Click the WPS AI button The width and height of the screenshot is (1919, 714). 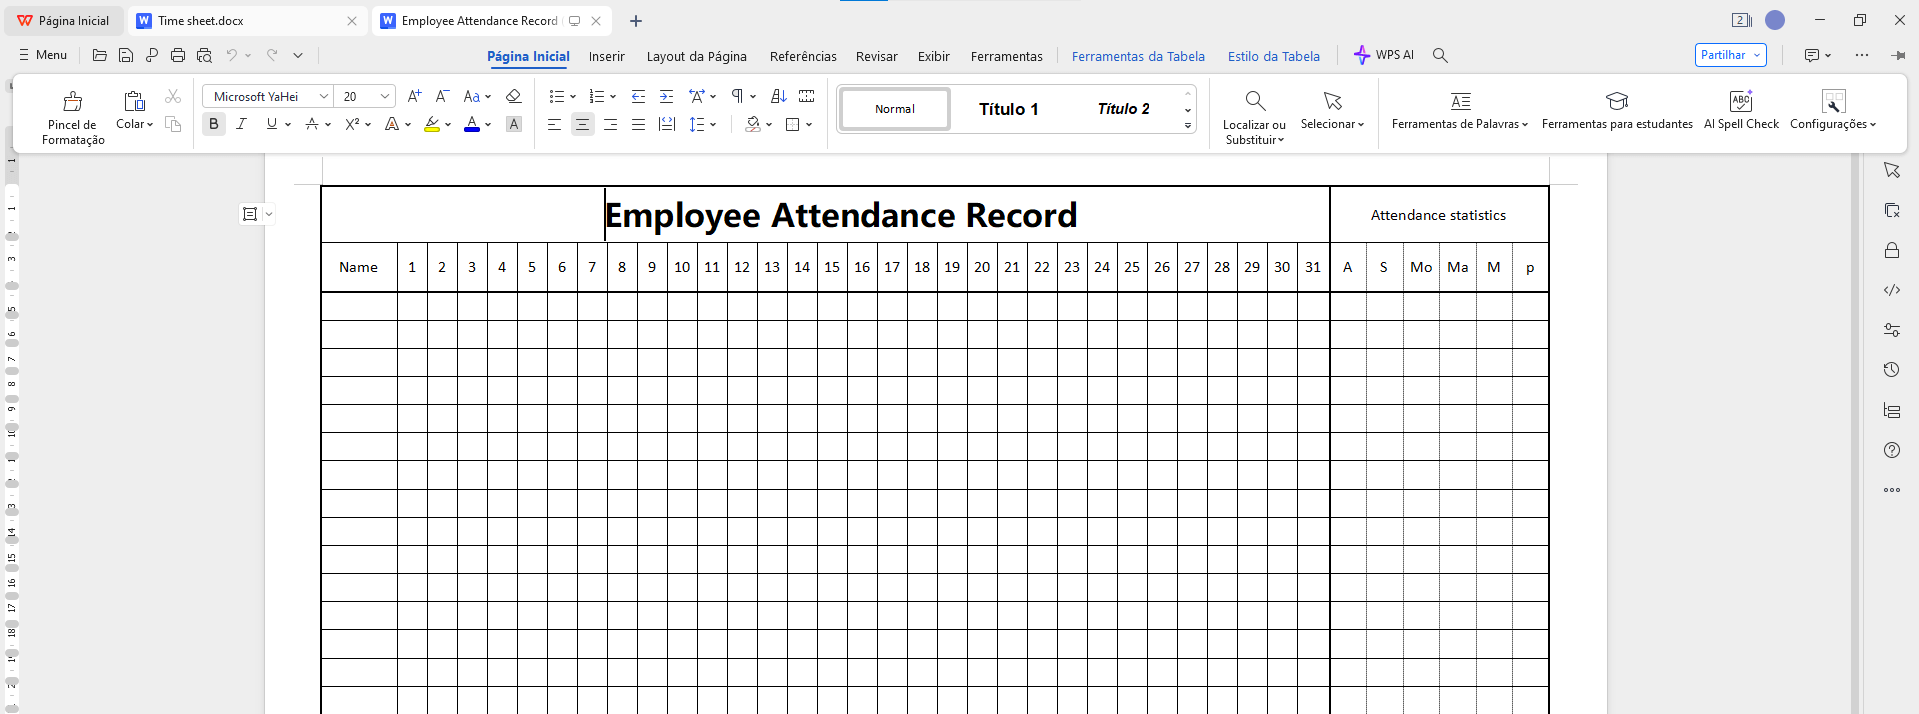coord(1383,55)
